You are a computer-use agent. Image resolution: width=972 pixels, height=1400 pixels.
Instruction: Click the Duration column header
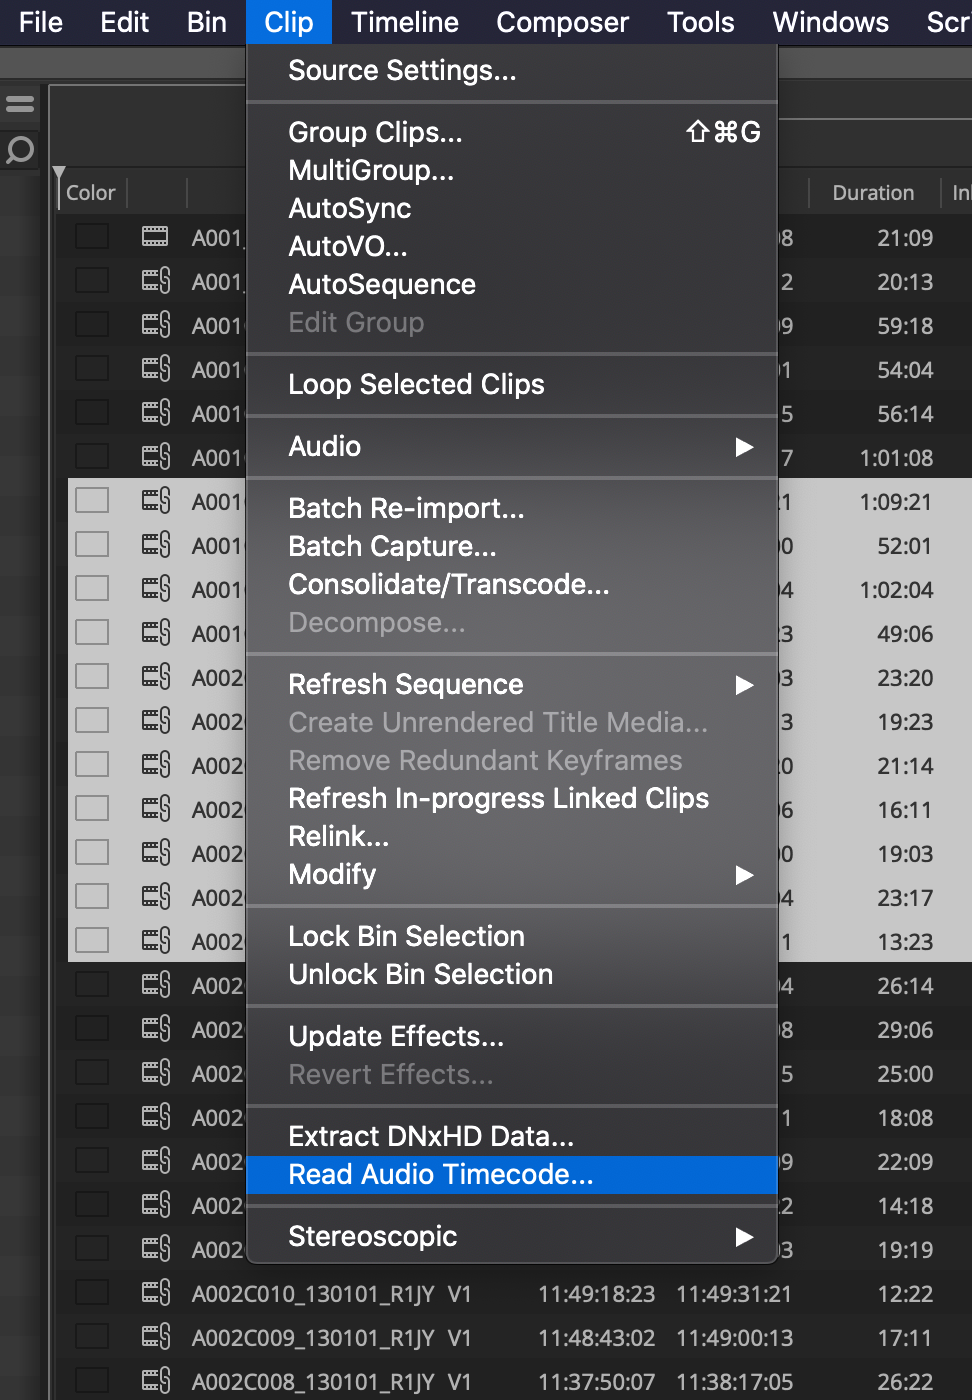click(x=873, y=193)
